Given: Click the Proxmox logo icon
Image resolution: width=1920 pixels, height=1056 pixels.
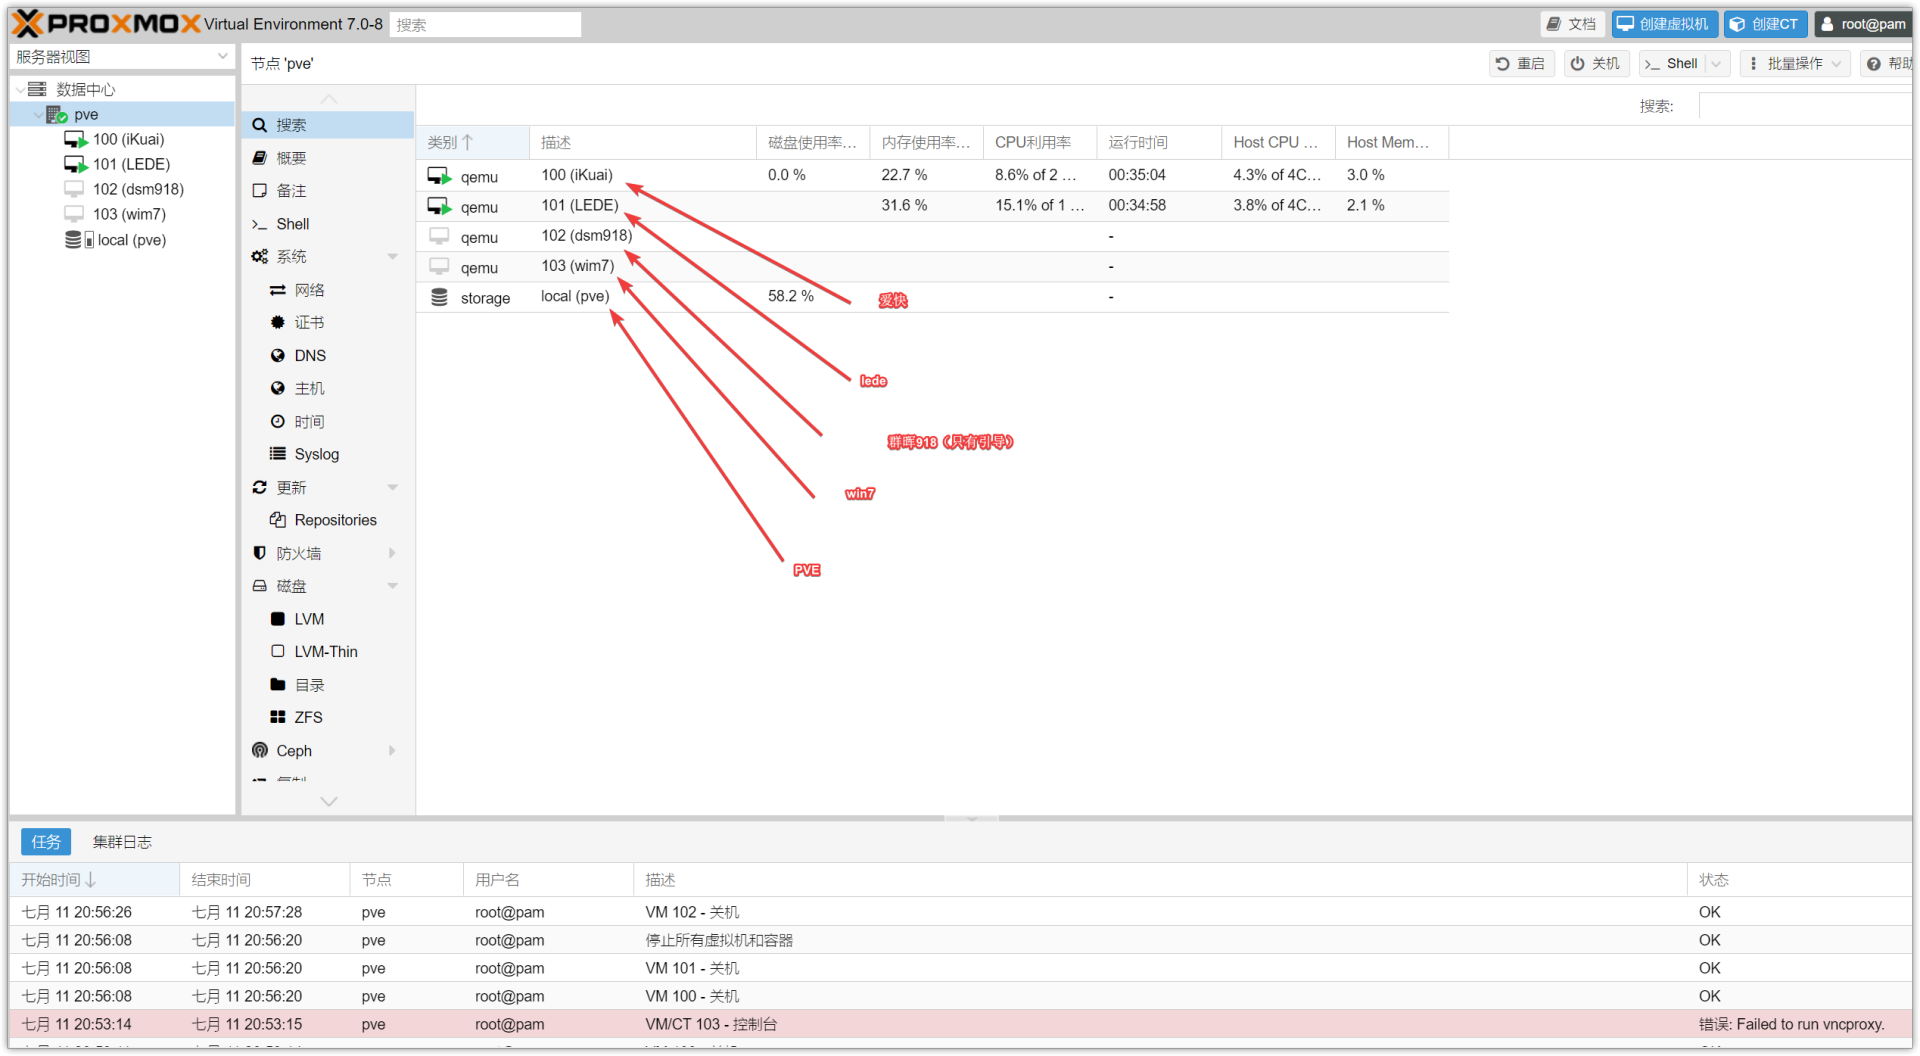Looking at the screenshot, I should tap(29, 24).
